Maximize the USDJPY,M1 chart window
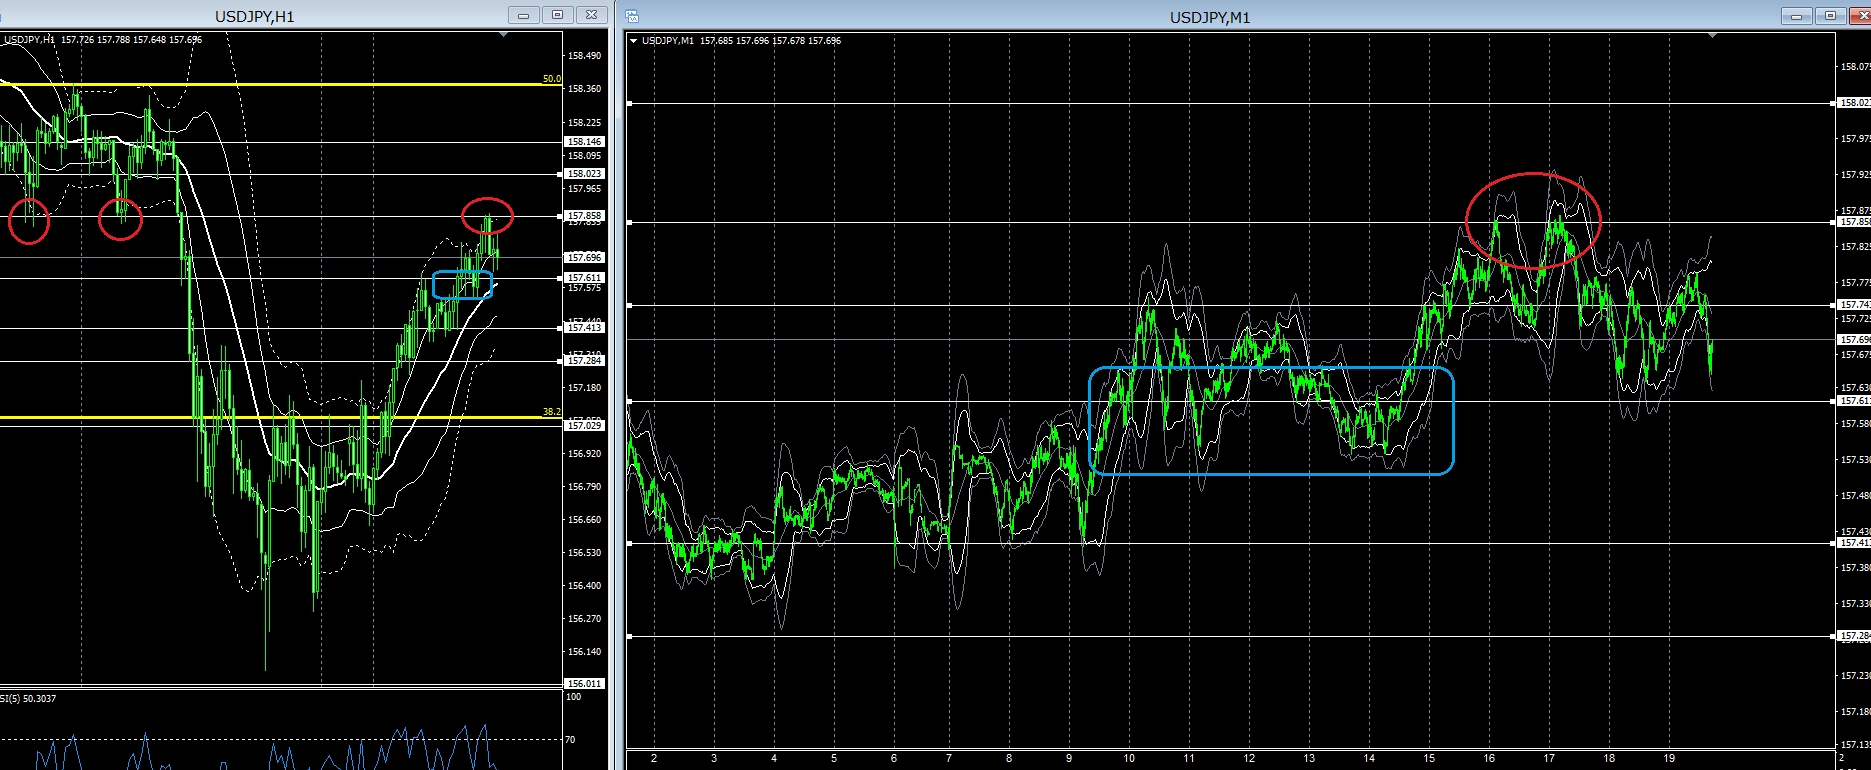Screen dimensions: 1871x770 click(1830, 16)
